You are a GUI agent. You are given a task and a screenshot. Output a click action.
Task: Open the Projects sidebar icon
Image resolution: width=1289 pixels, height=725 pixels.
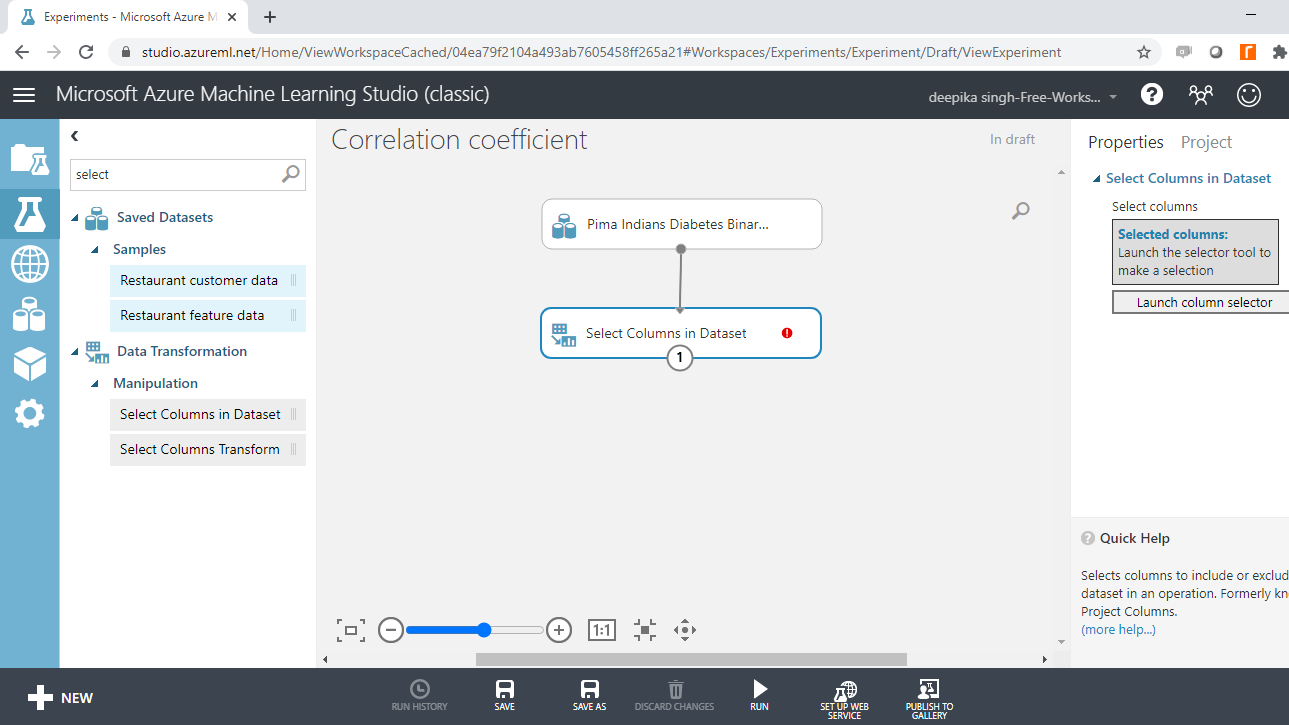coord(29,159)
